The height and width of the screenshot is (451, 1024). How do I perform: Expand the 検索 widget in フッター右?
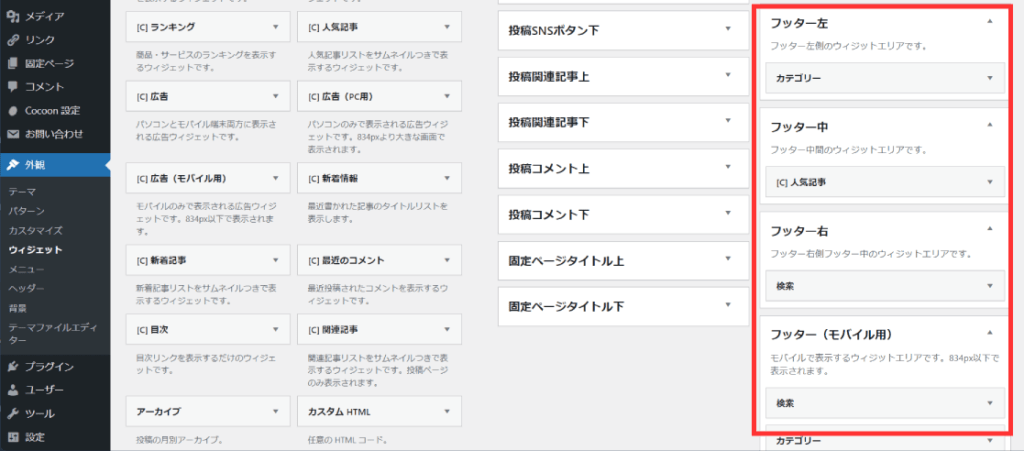[989, 286]
